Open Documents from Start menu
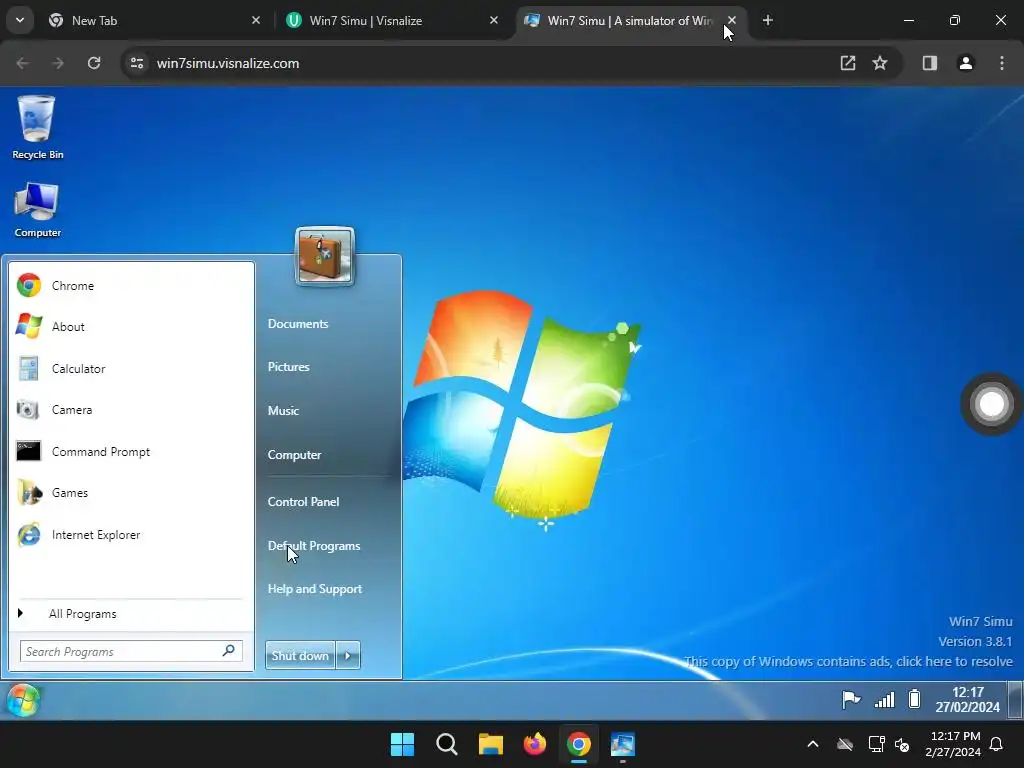Screen dimensions: 1024x768 [298, 324]
